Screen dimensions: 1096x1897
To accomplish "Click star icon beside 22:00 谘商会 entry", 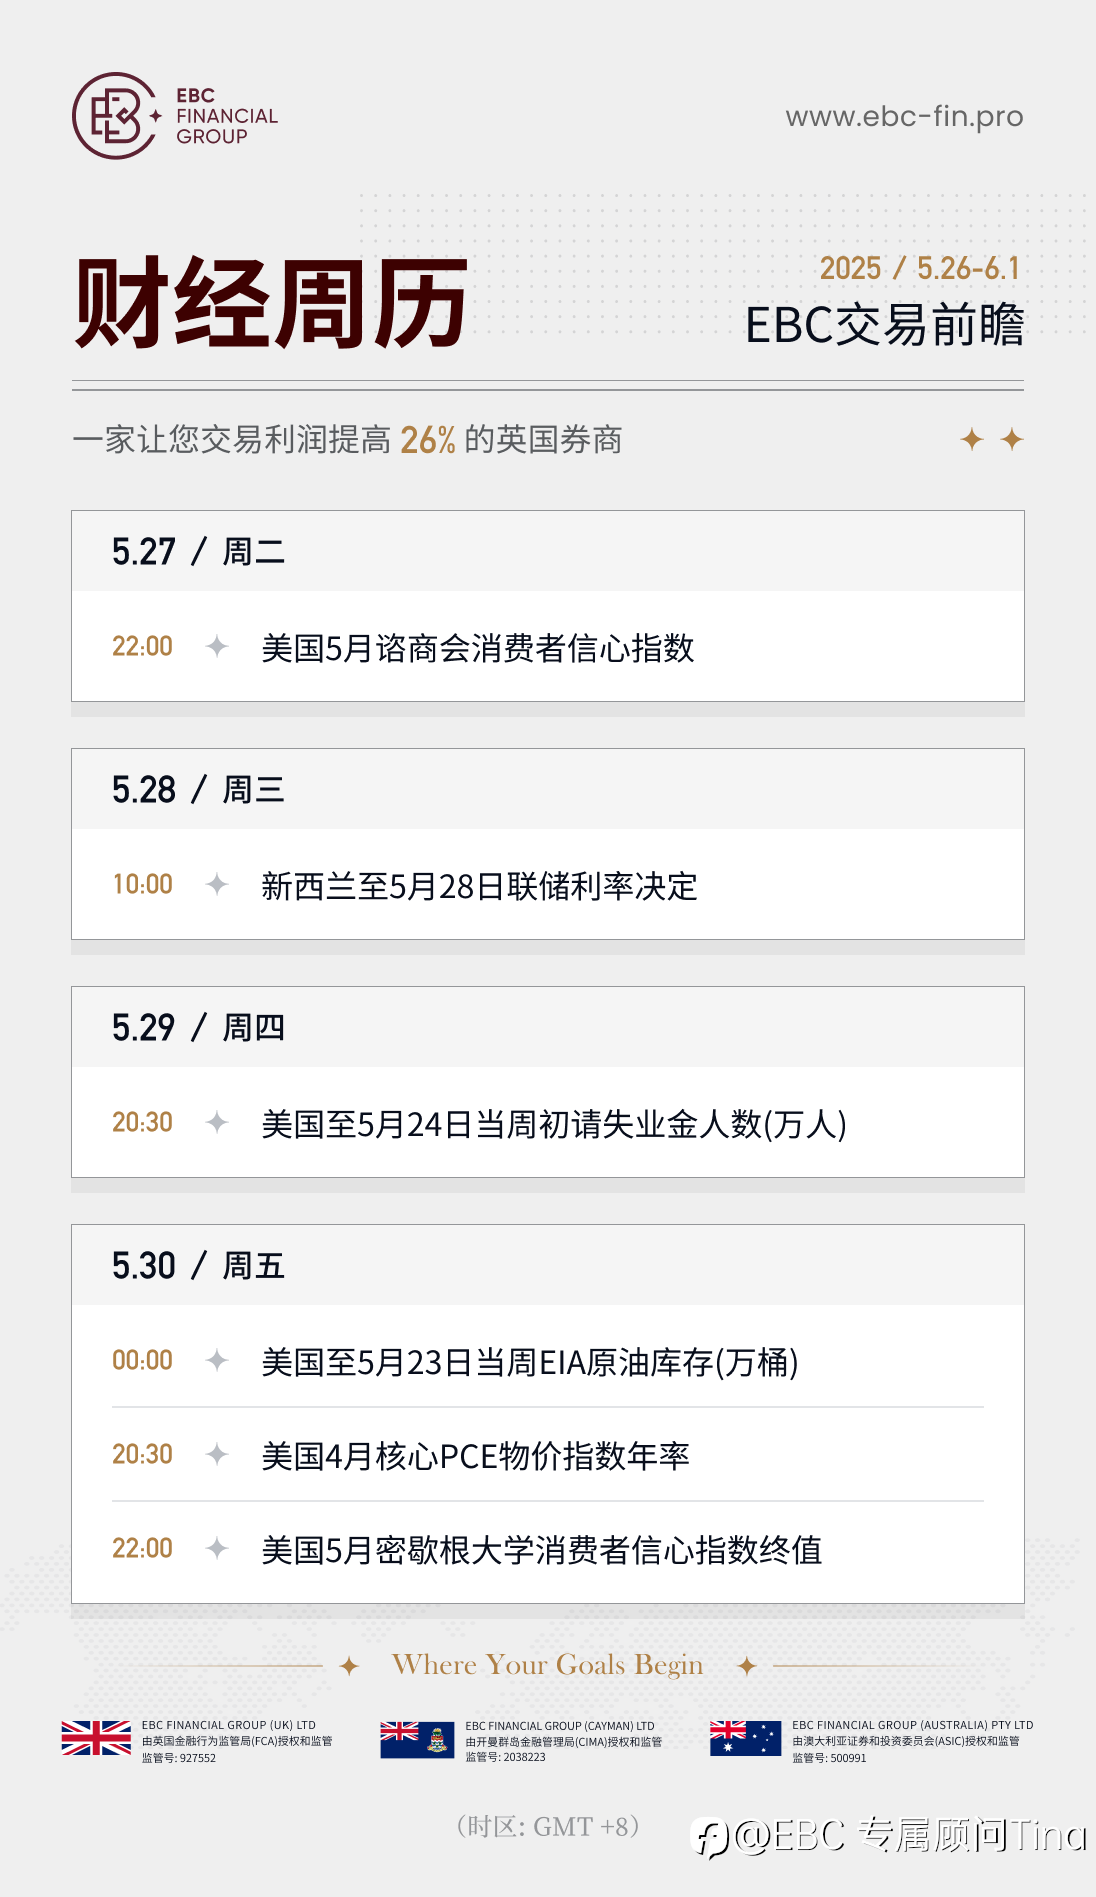I will (x=217, y=646).
